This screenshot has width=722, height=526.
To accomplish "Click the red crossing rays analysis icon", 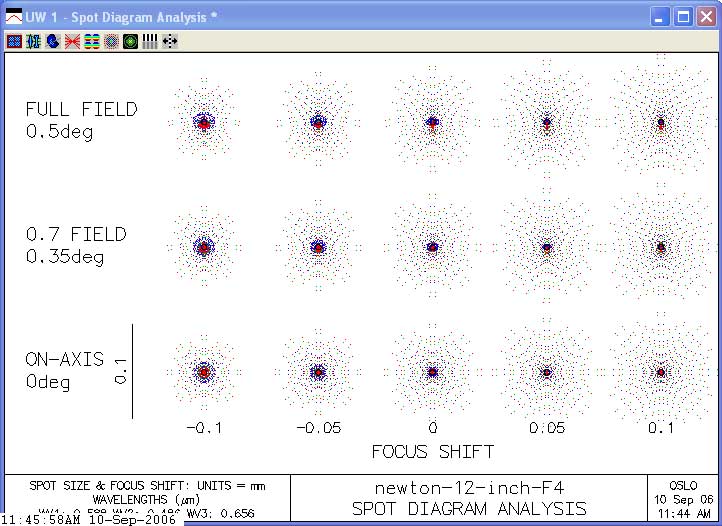I will 72,41.
